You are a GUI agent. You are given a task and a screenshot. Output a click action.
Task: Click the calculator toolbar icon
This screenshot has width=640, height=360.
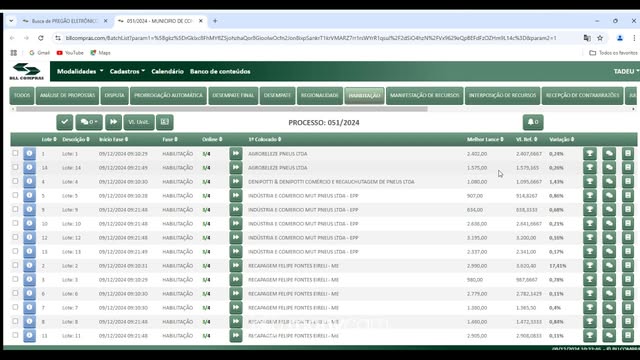pos(164,122)
